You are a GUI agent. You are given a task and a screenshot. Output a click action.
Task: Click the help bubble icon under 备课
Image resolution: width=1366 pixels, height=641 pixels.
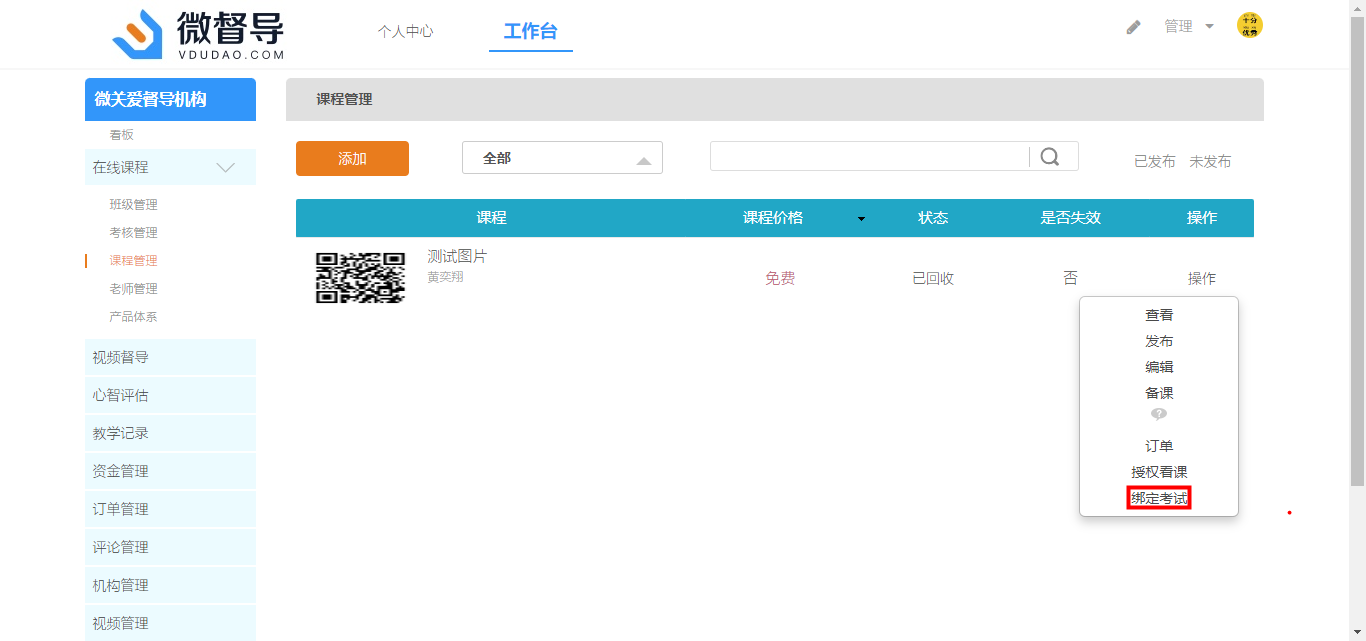[1158, 414]
